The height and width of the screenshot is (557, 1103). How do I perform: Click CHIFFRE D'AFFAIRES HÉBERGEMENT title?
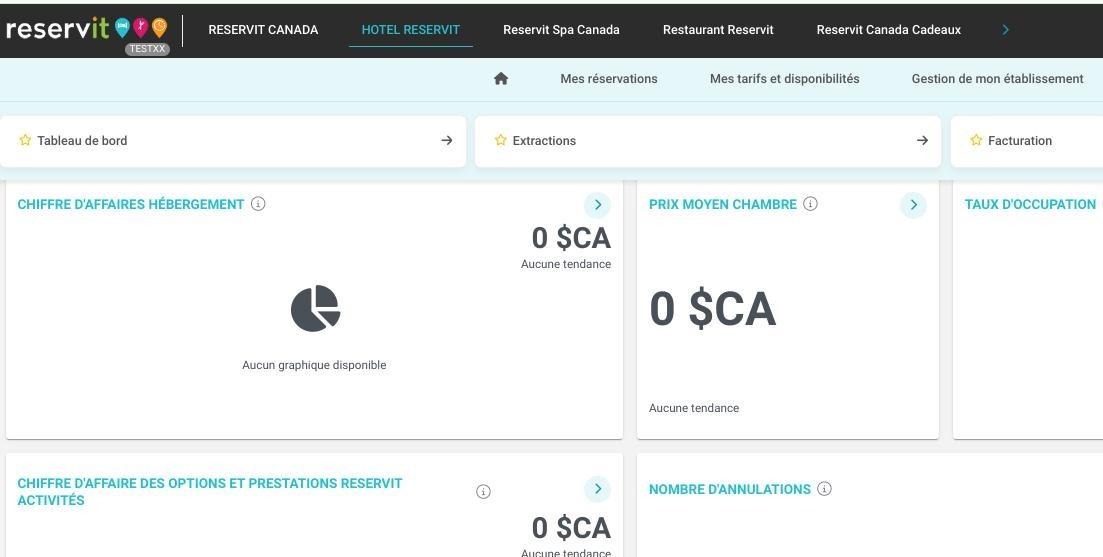tap(131, 204)
